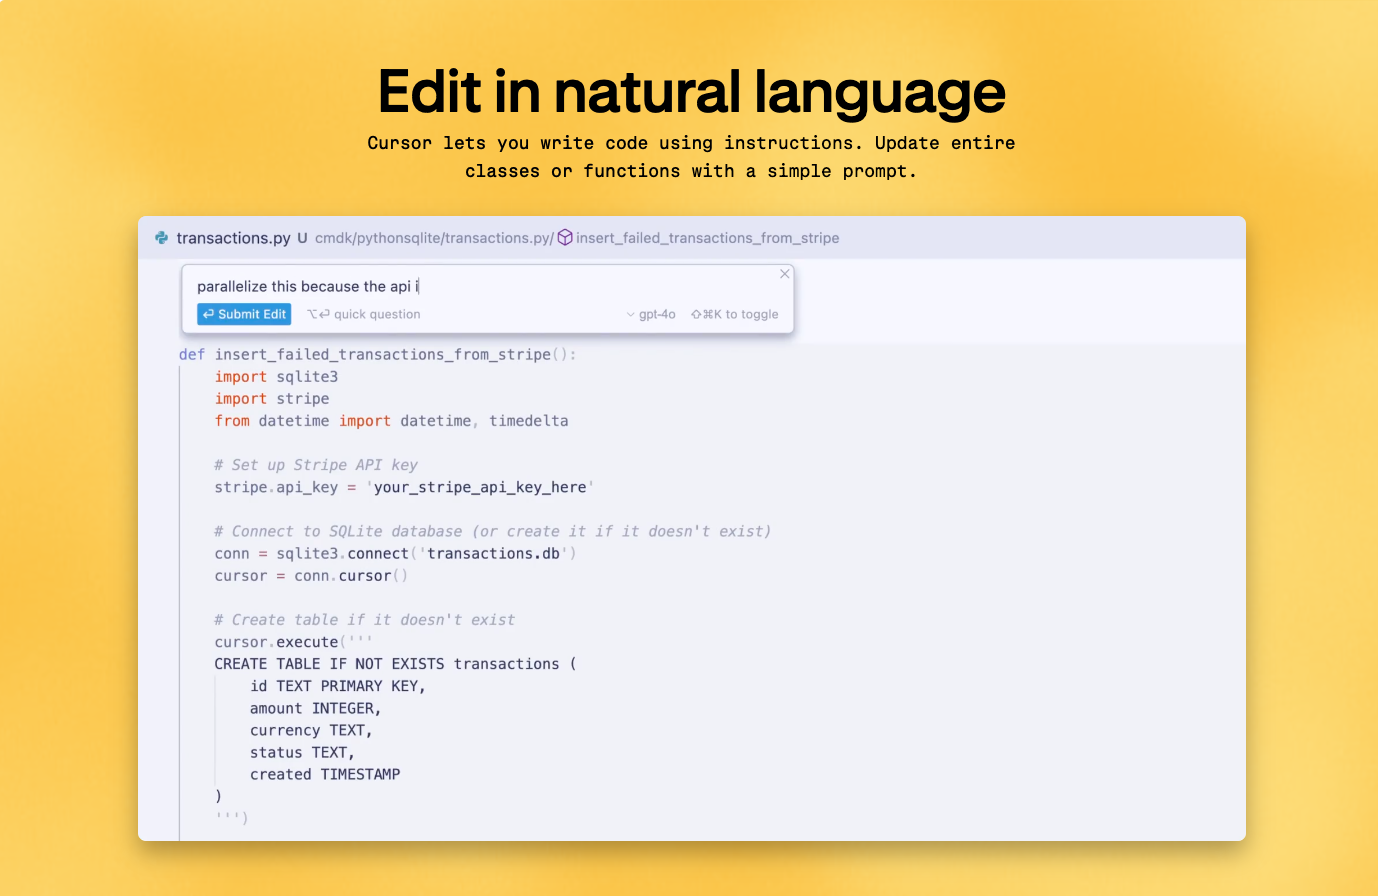The height and width of the screenshot is (896, 1378).
Task: Click the U untracked status marker
Action: pyautogui.click(x=302, y=238)
